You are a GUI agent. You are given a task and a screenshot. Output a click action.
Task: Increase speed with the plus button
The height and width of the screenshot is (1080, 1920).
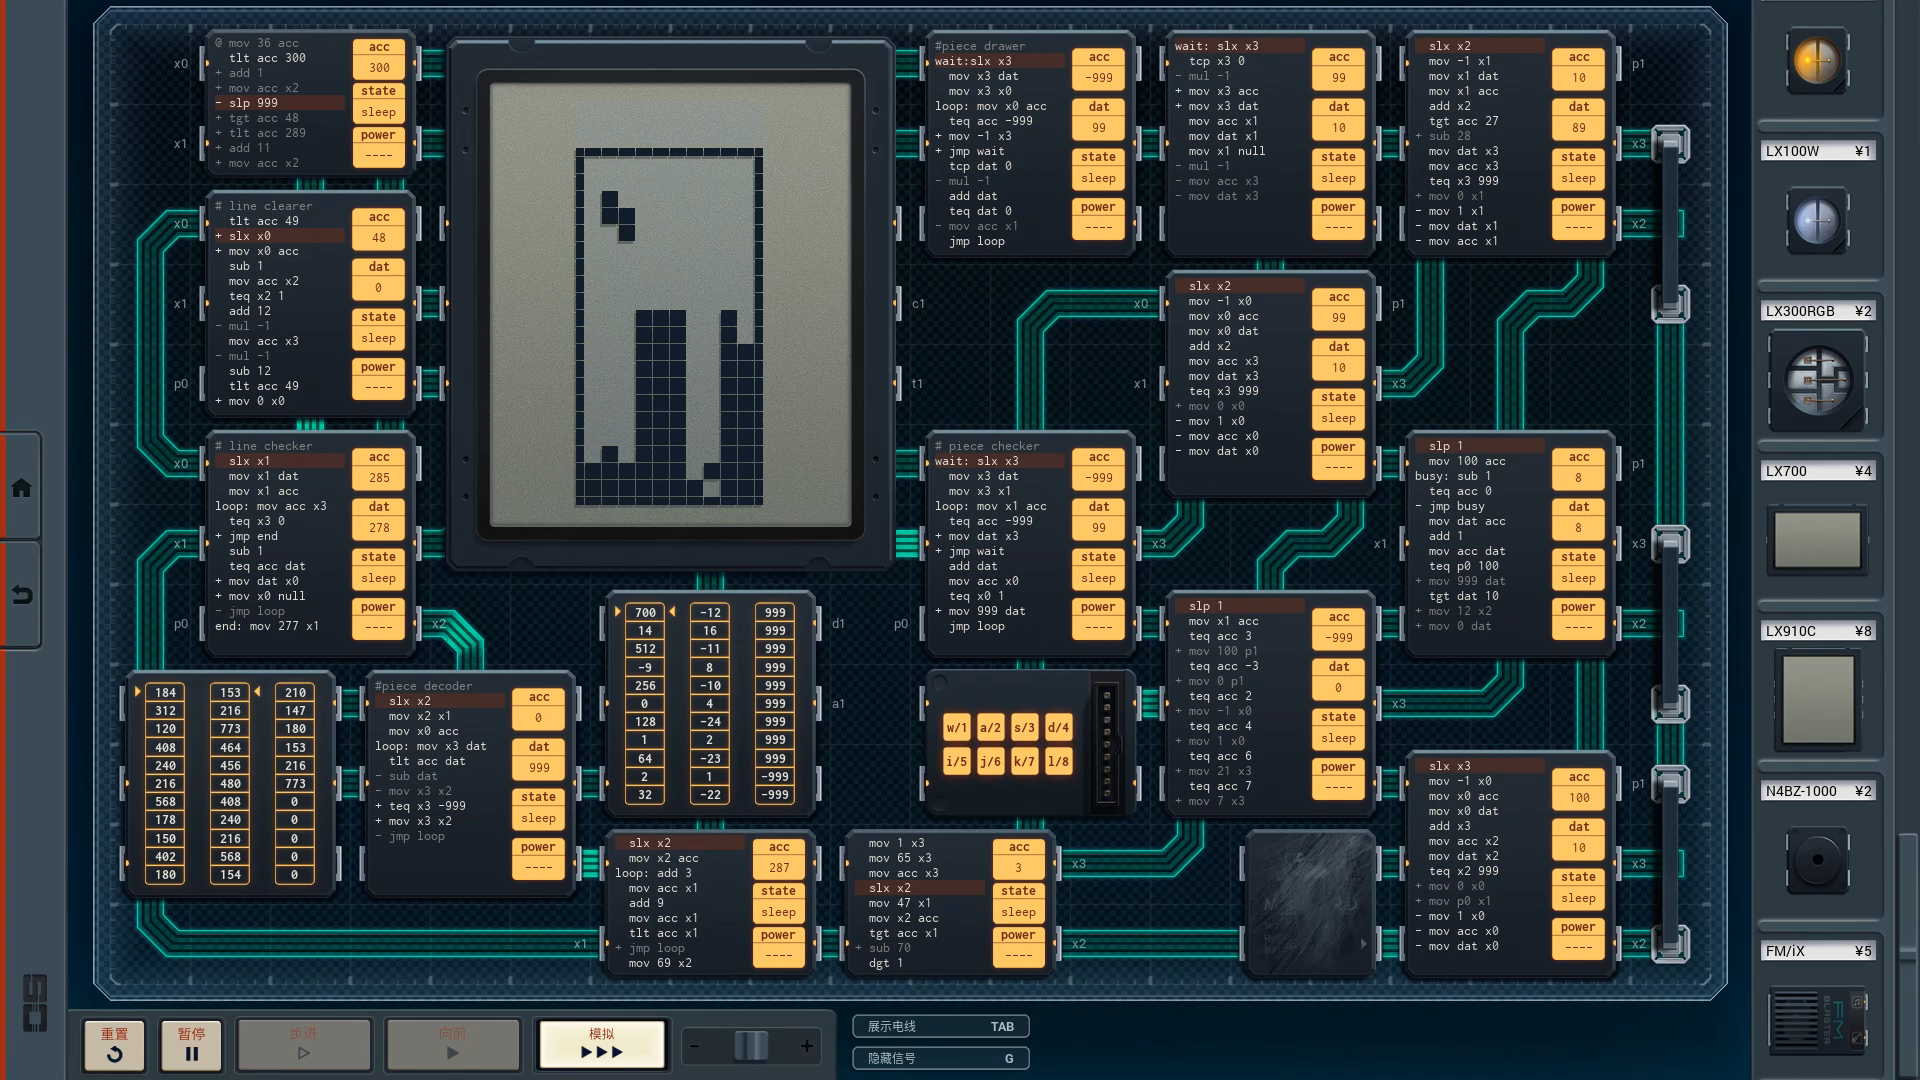coord(806,1046)
